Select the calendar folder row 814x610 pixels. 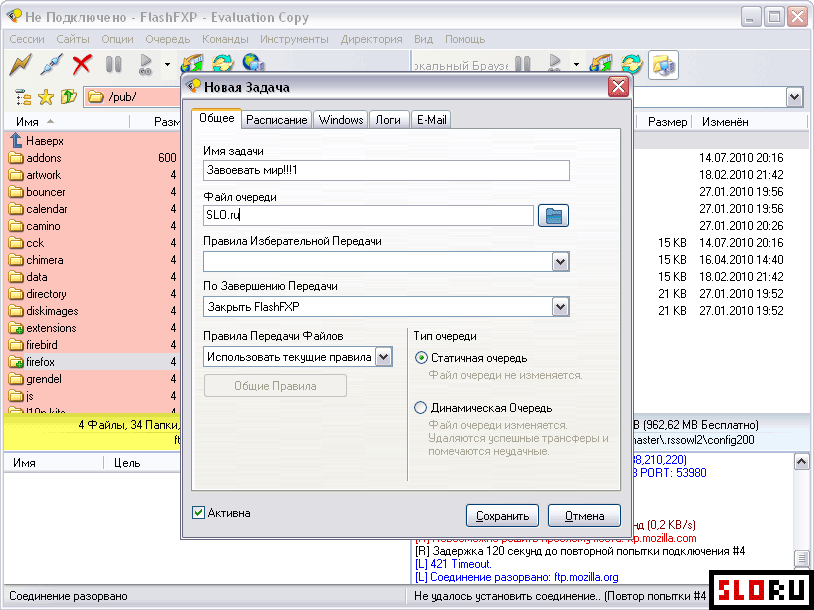pyautogui.click(x=93, y=209)
